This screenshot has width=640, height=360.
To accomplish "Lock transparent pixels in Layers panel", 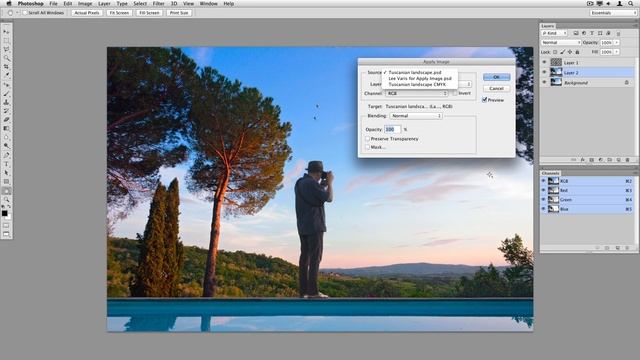I will (x=555, y=52).
